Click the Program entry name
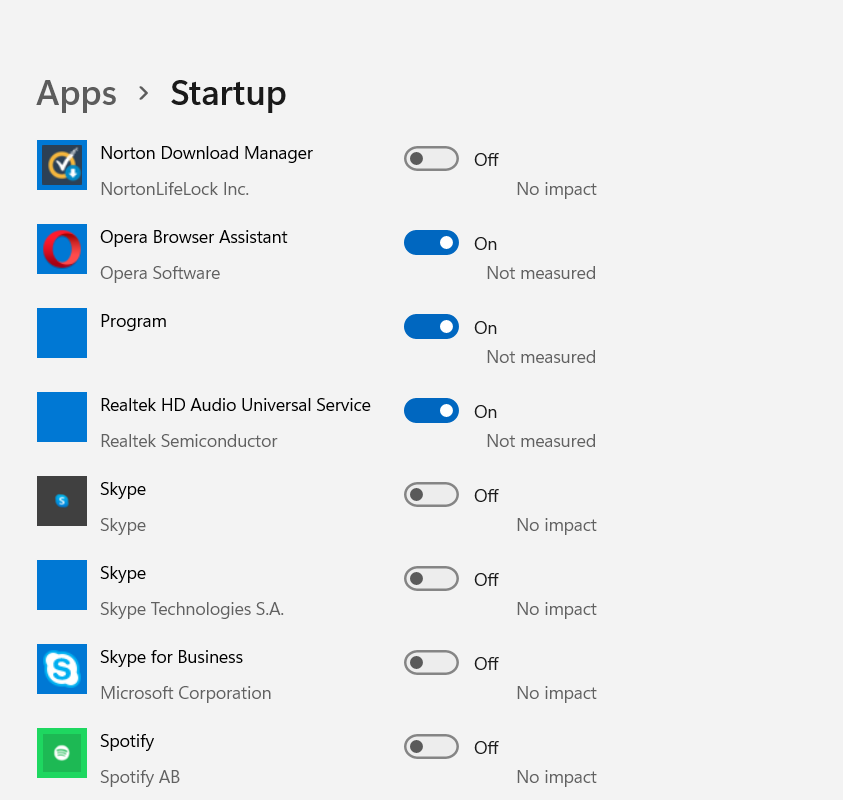Screen dimensions: 843x800 pyautogui.click(x=133, y=322)
